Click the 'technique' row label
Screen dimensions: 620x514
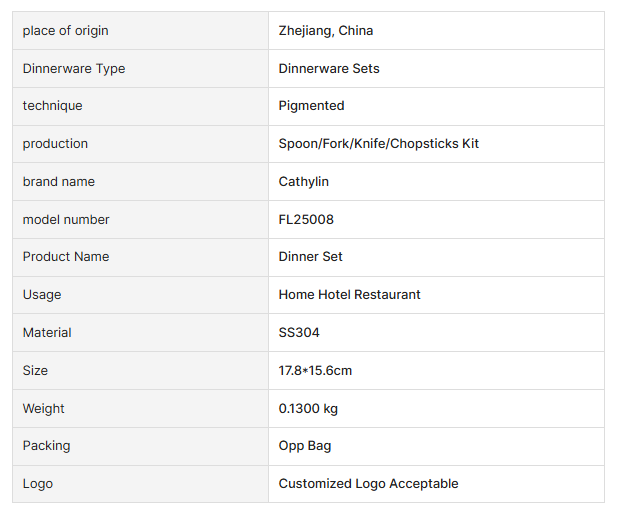[x=53, y=106]
